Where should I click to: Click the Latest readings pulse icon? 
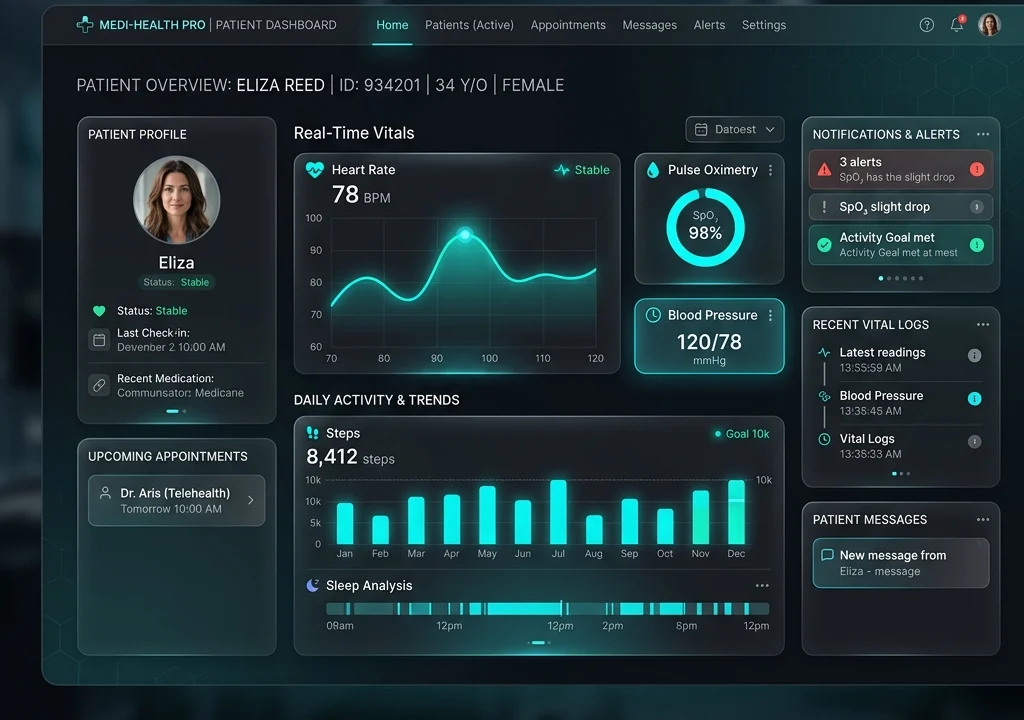point(824,352)
